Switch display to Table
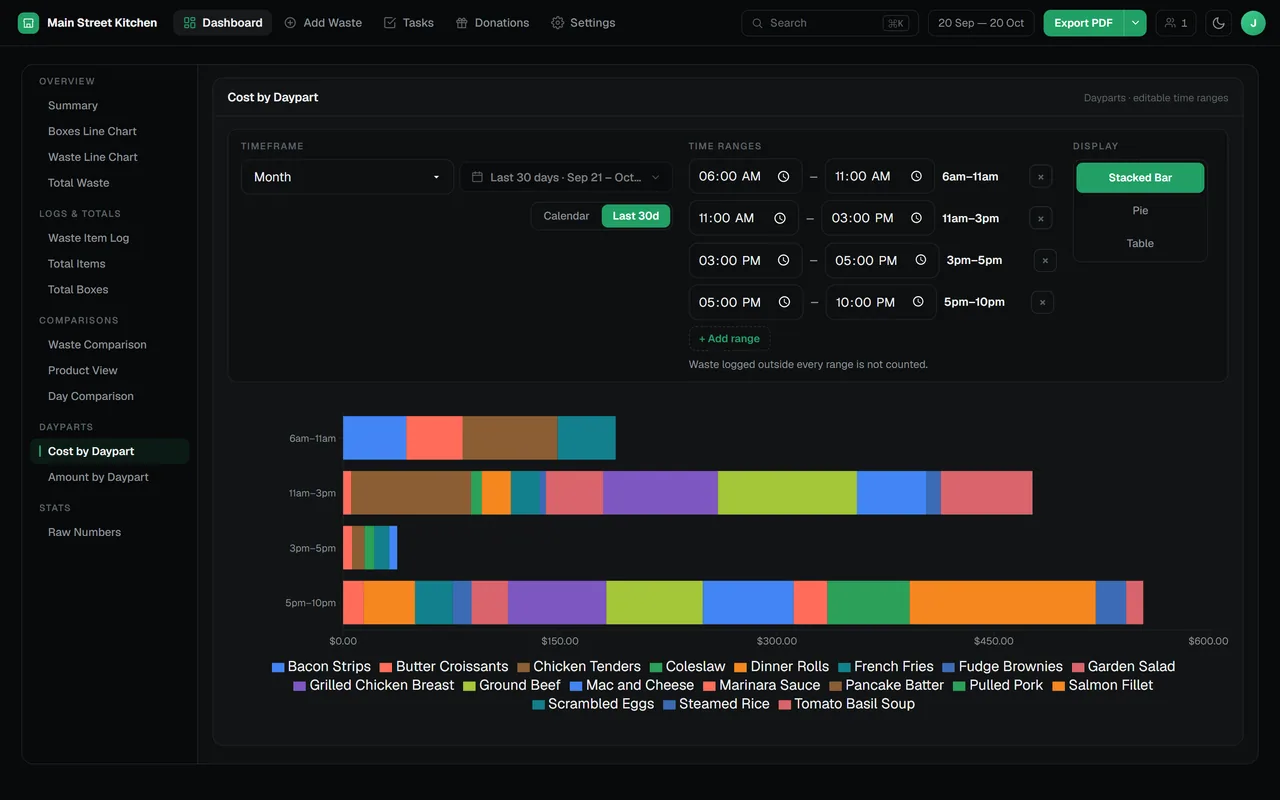Viewport: 1280px width, 800px height. (1140, 244)
